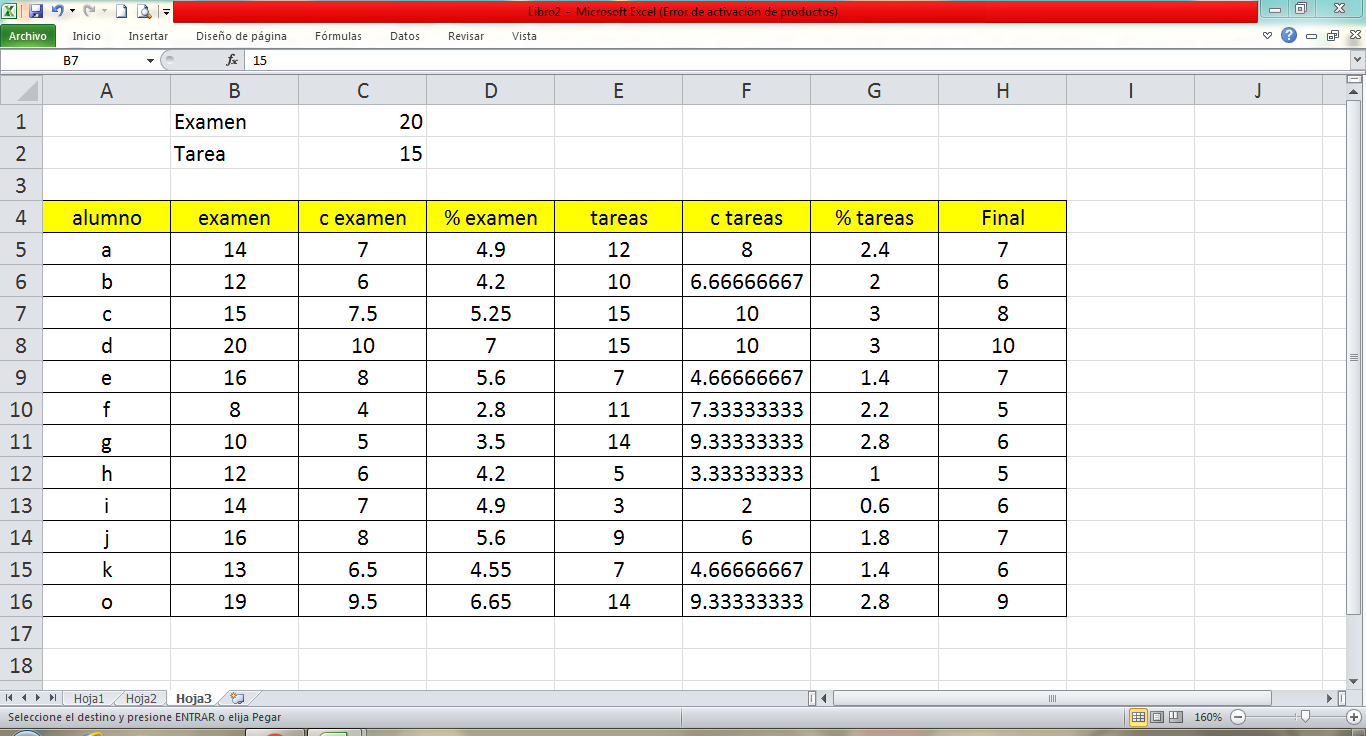Click the Insert Worksheet icon tab

click(237, 699)
